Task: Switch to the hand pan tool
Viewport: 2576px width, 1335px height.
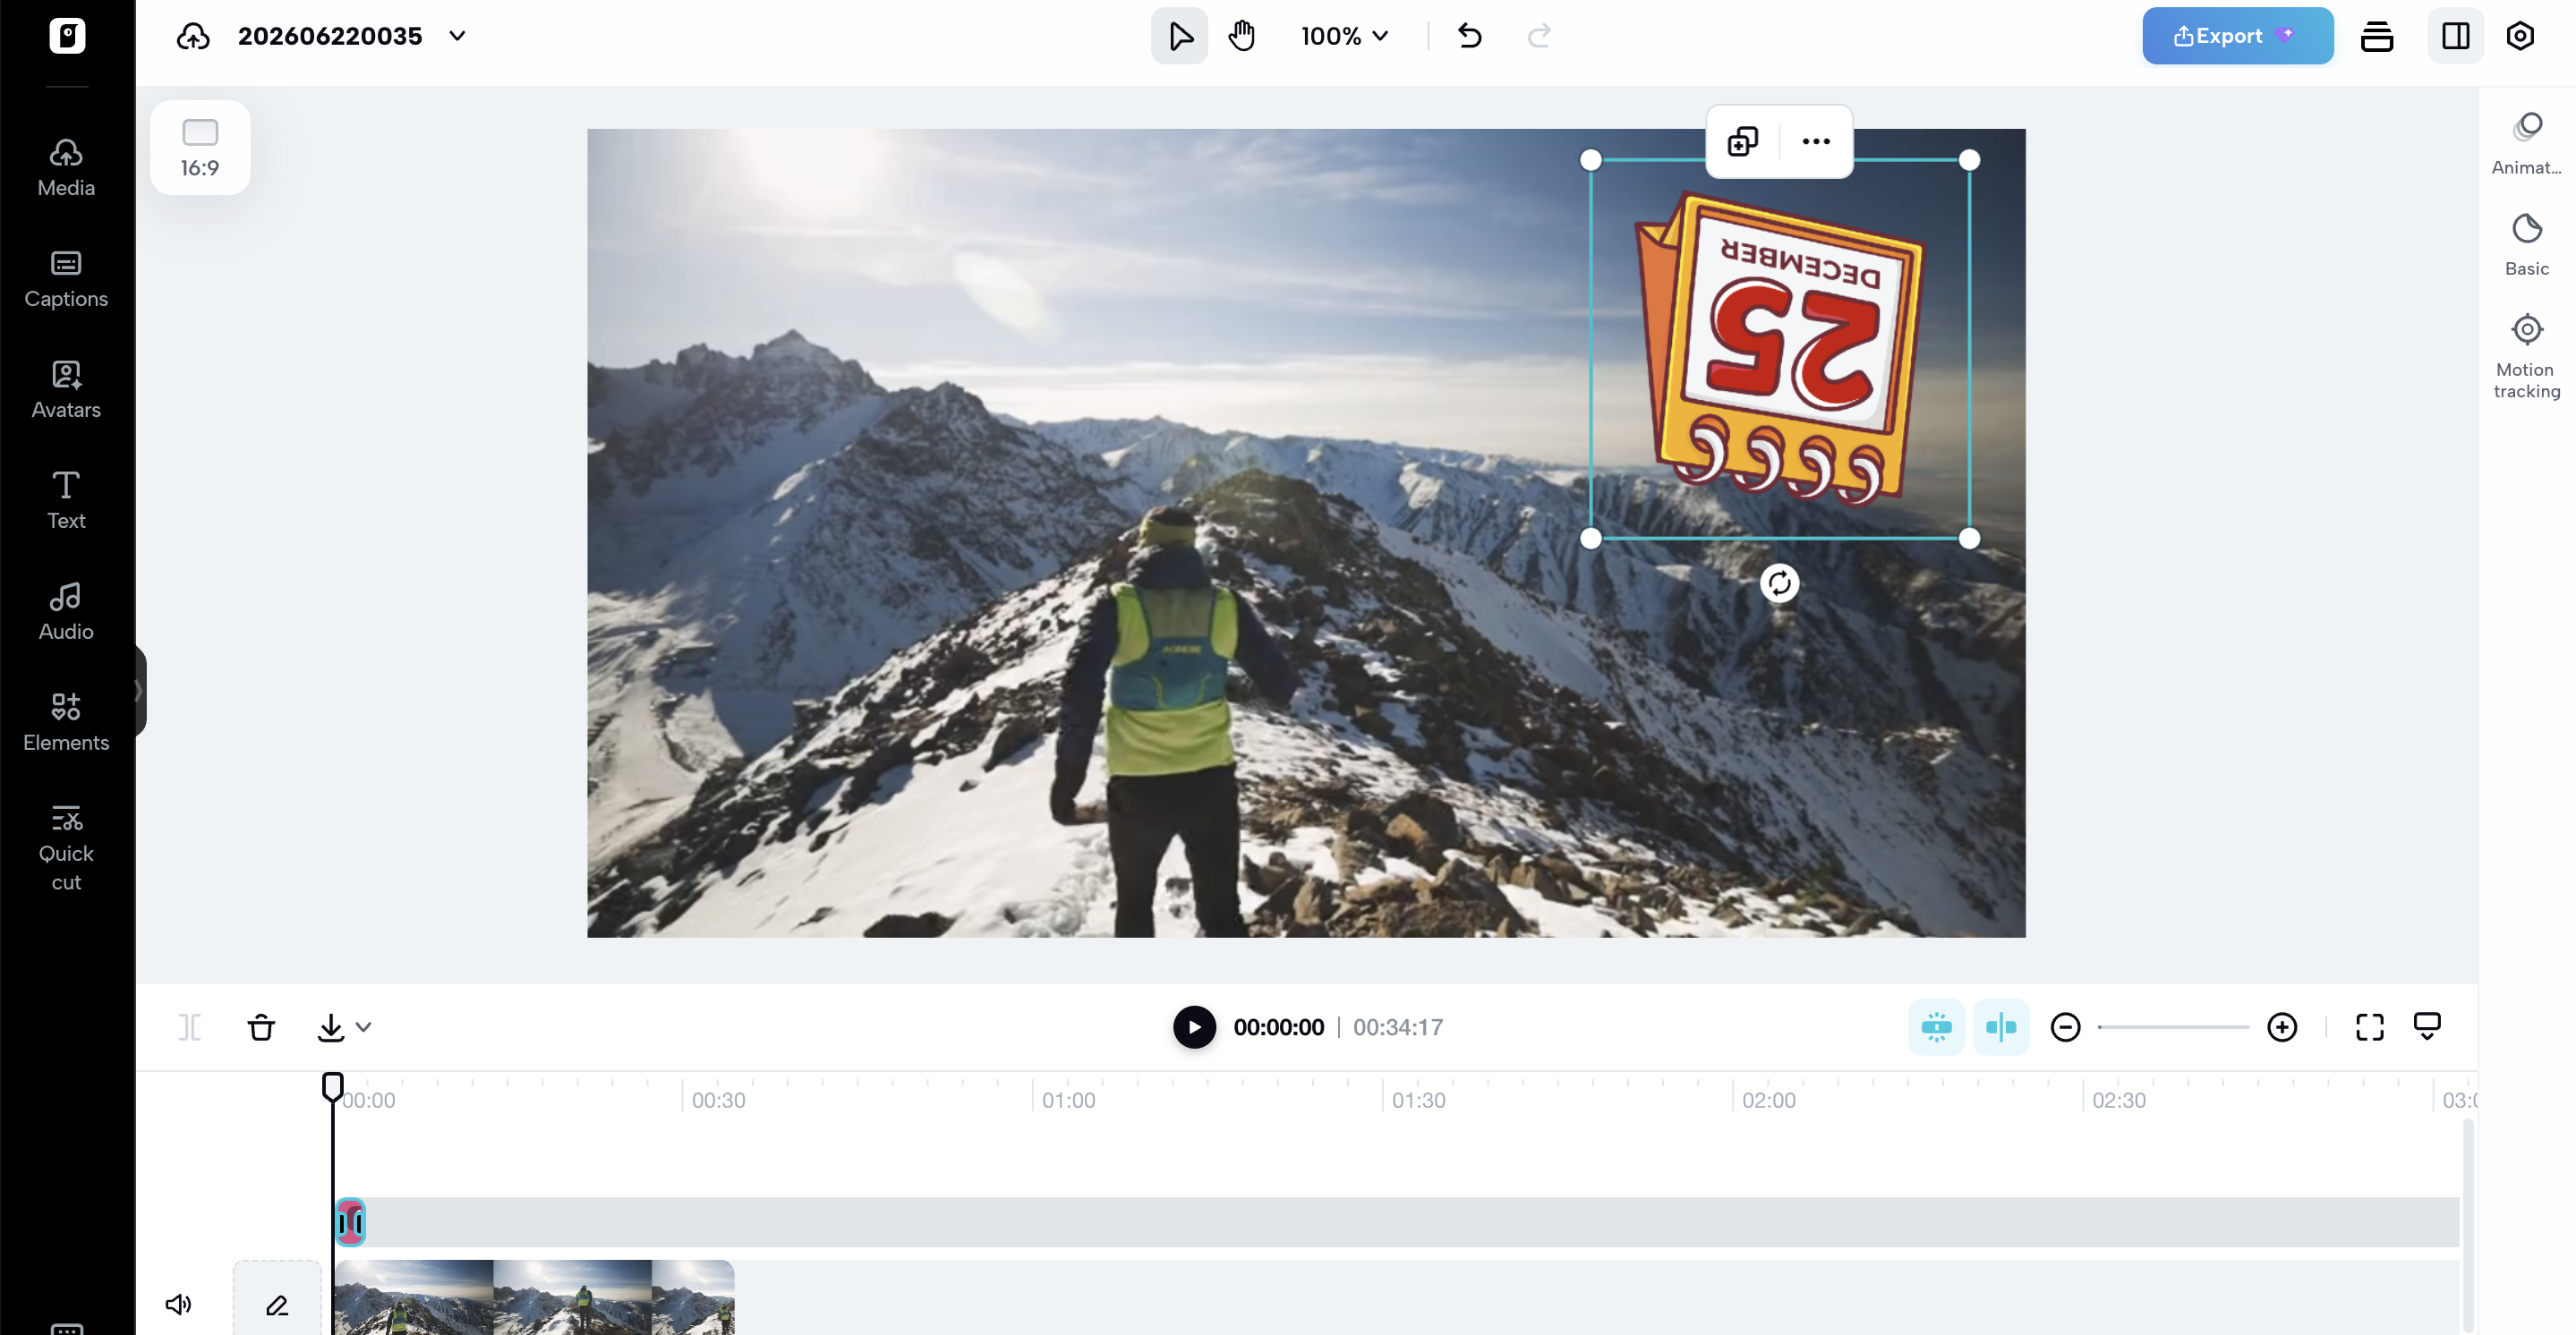Action: point(1242,36)
